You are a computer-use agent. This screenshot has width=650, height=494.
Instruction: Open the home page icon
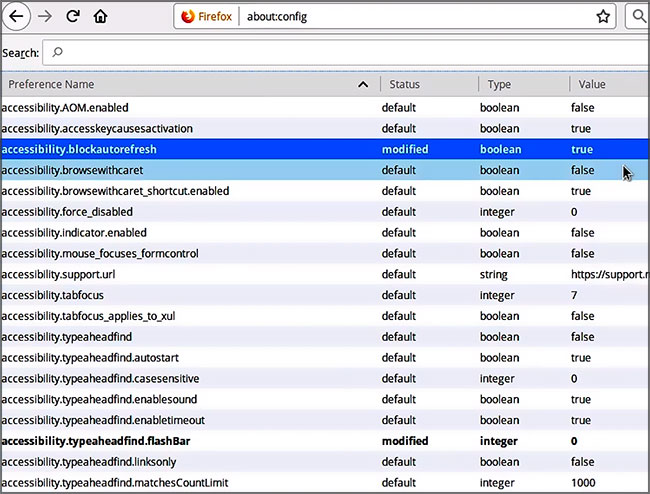click(x=100, y=17)
